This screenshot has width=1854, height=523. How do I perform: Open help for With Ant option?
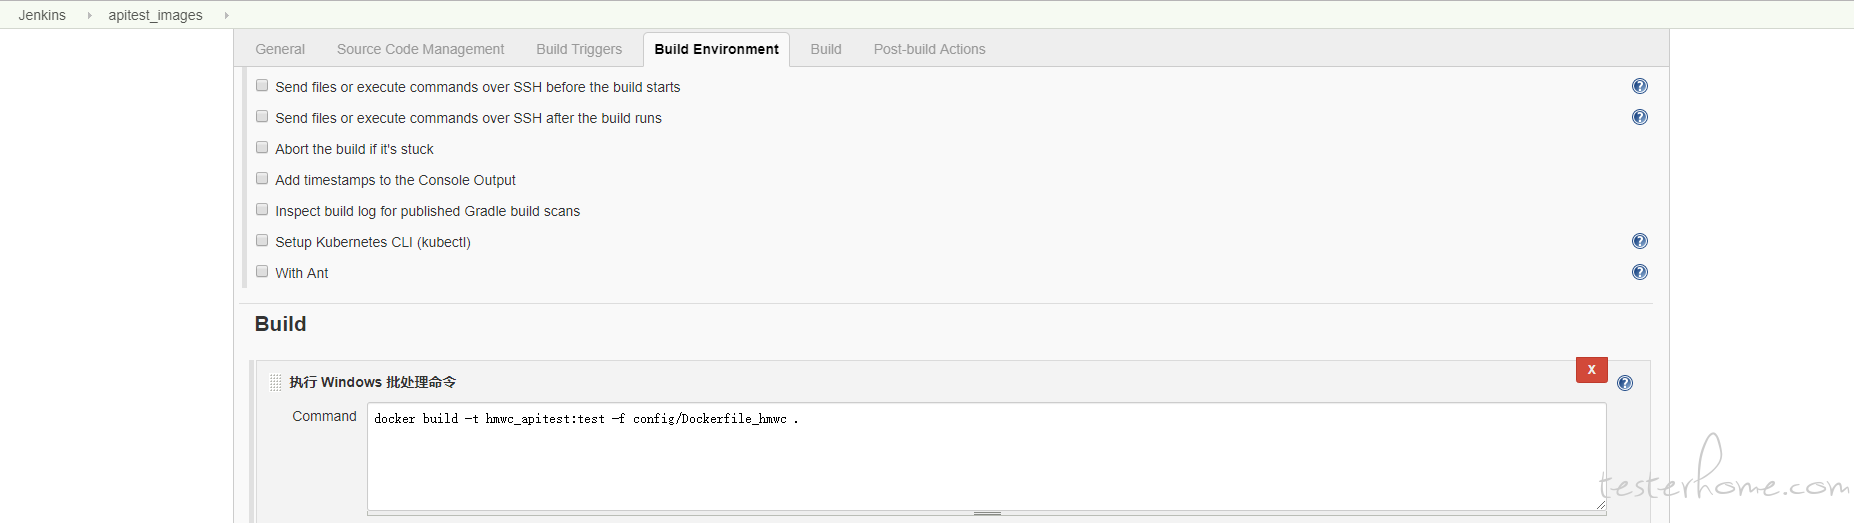point(1640,272)
